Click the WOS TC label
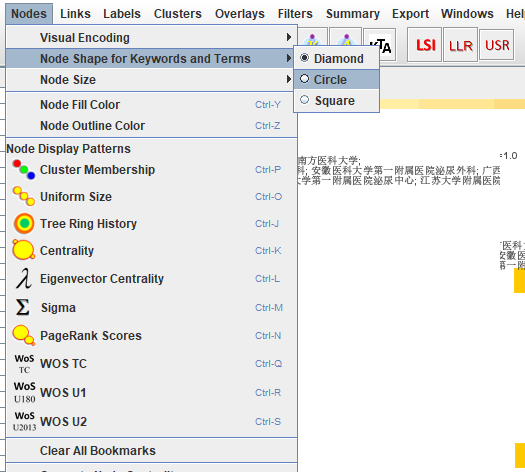The height and width of the screenshot is (472, 525). (x=64, y=364)
